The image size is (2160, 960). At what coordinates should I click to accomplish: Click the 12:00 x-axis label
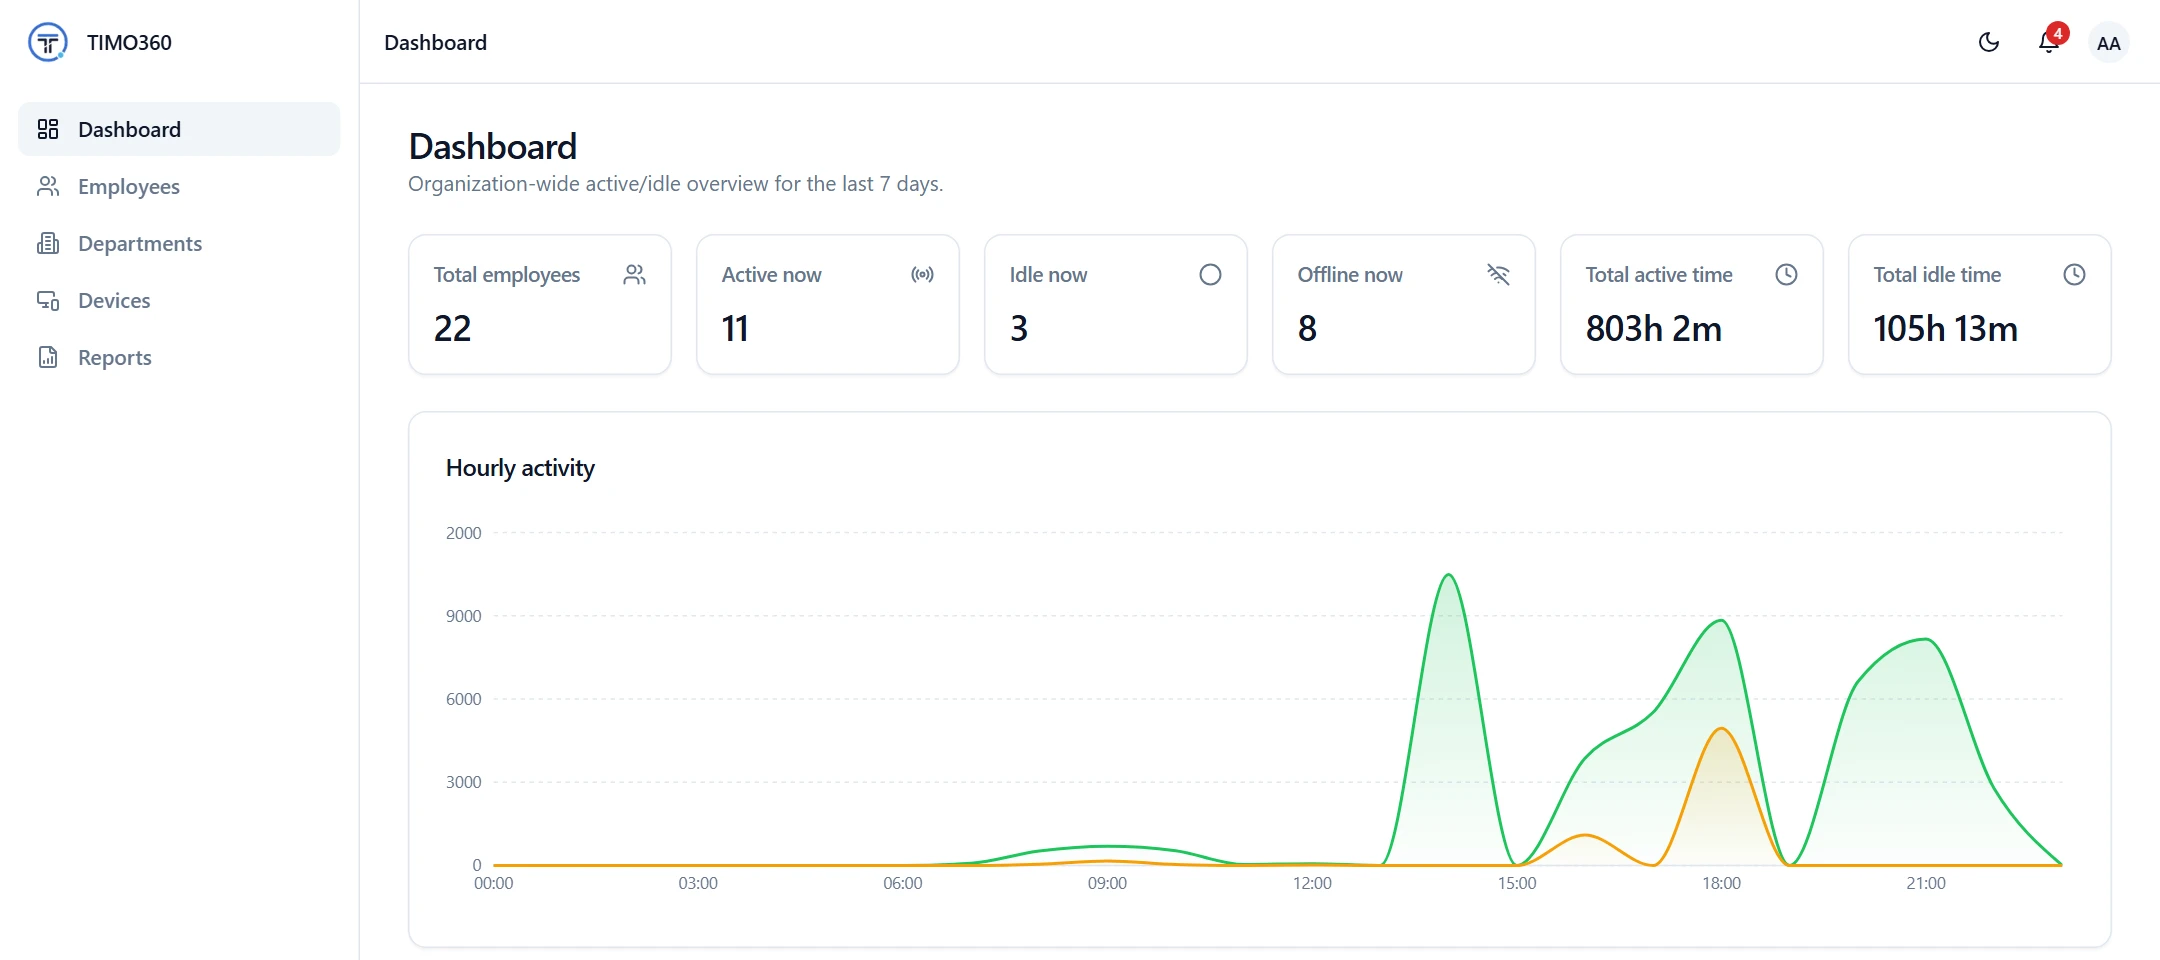point(1312,883)
